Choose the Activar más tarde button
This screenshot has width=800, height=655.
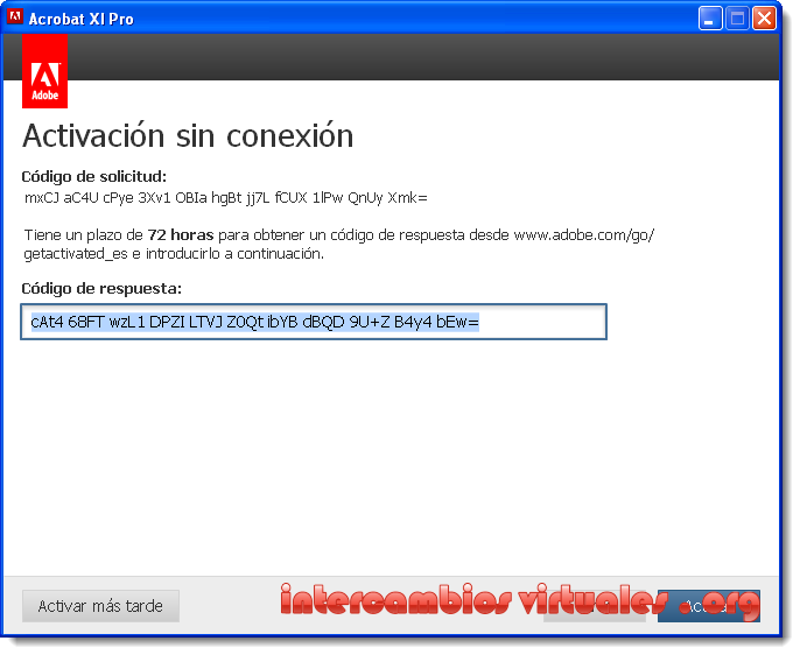pos(101,606)
